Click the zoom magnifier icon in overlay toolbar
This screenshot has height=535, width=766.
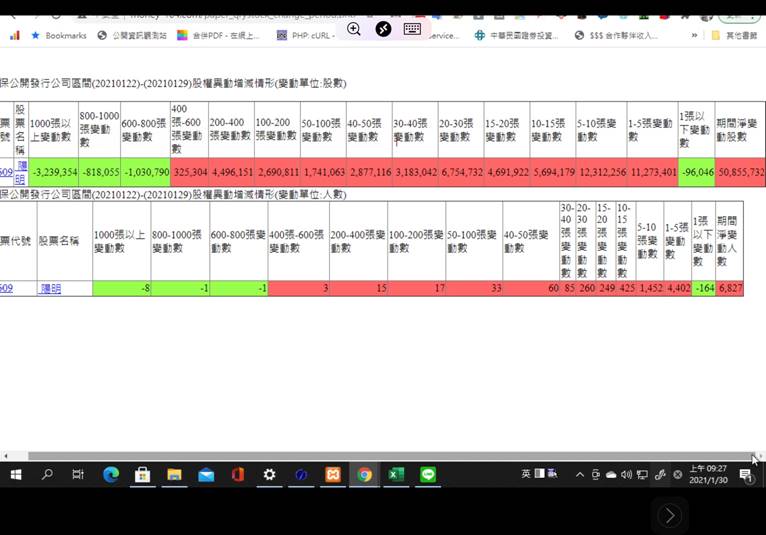(354, 29)
